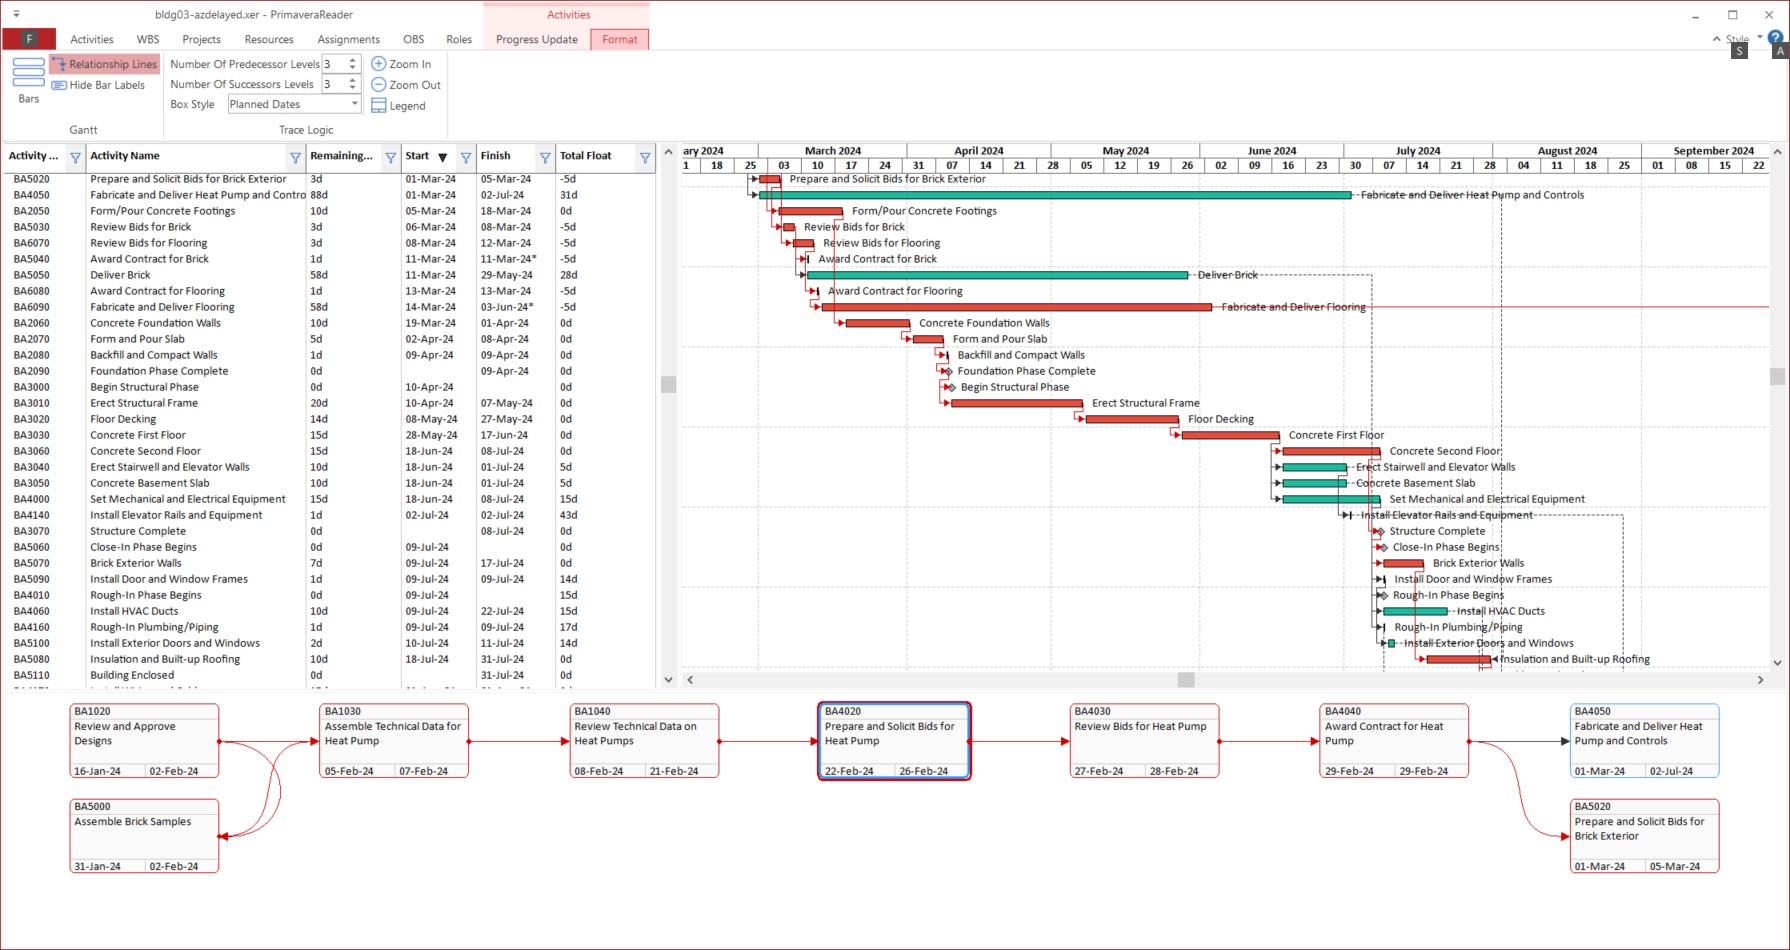The image size is (1790, 950).
Task: Toggle Hide Bar Labels option
Action: (x=99, y=85)
